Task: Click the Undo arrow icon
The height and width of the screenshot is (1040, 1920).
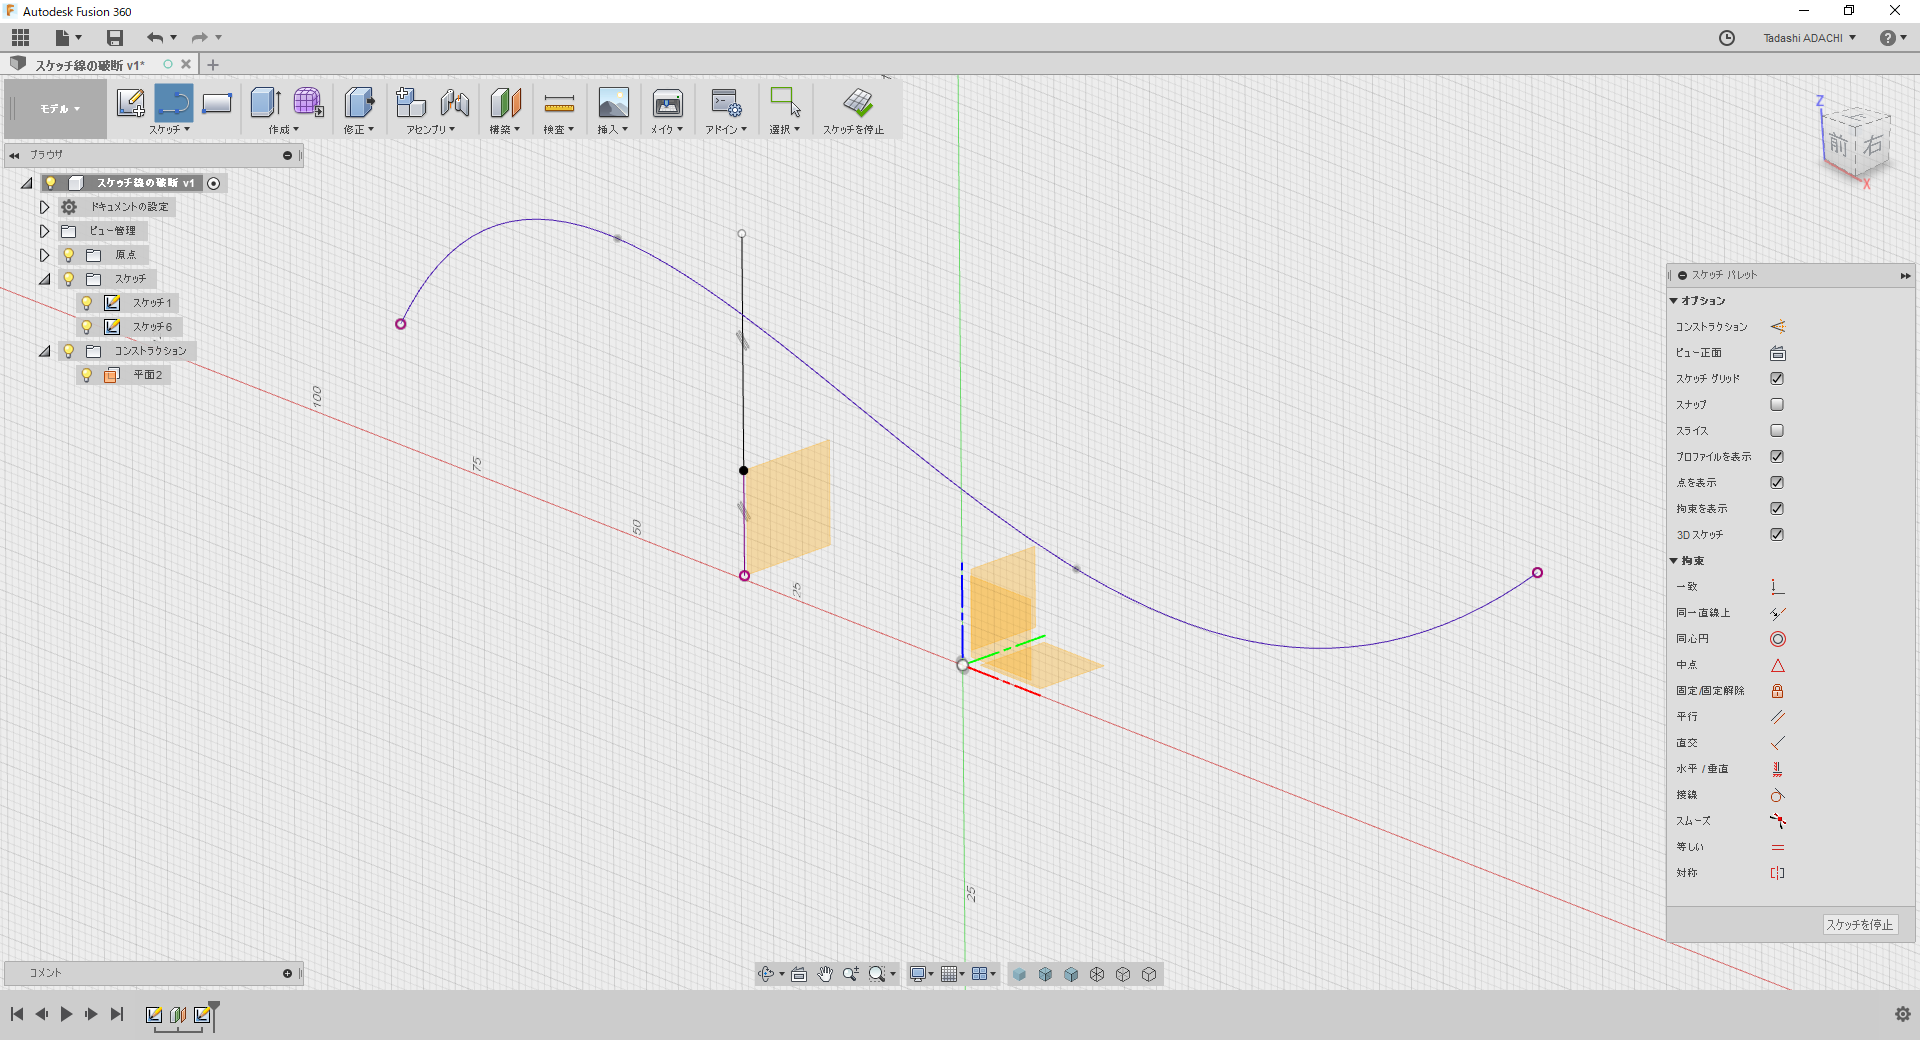Action: (x=155, y=38)
